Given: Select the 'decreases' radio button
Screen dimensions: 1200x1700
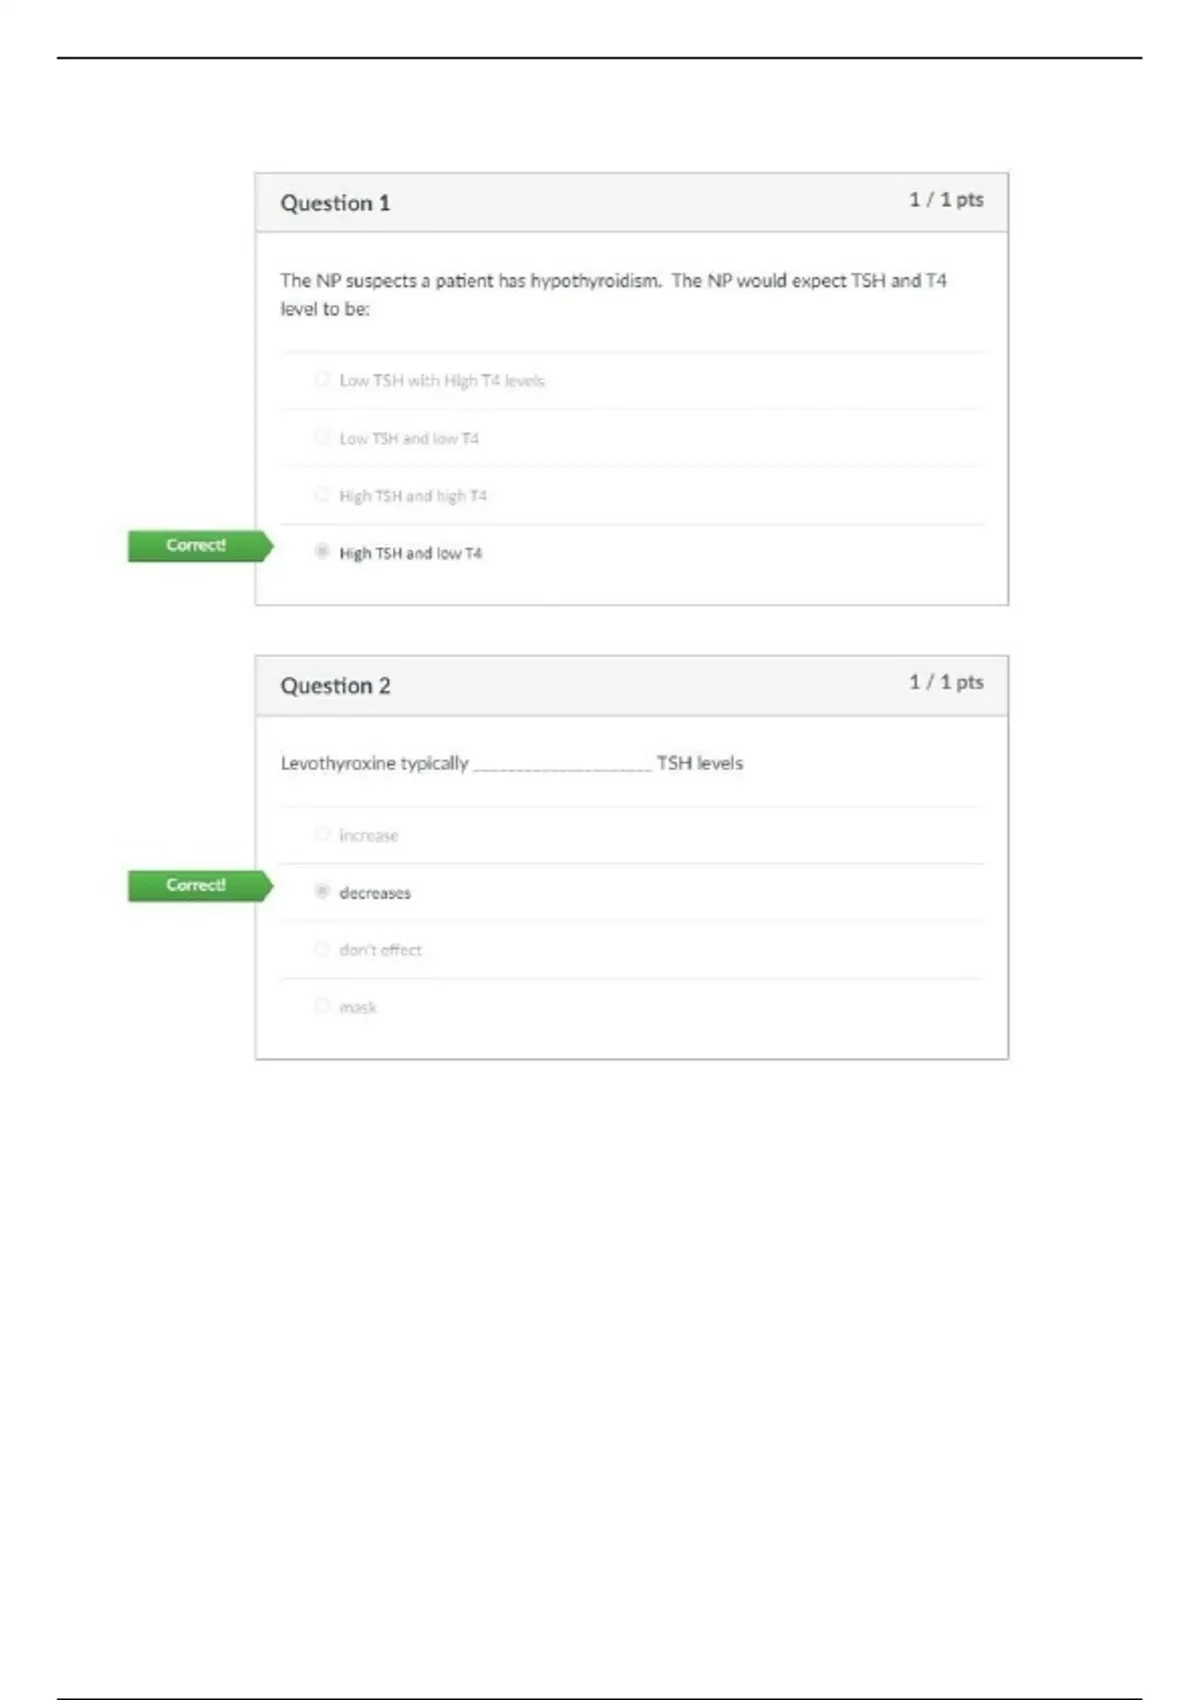Looking at the screenshot, I should 322,891.
